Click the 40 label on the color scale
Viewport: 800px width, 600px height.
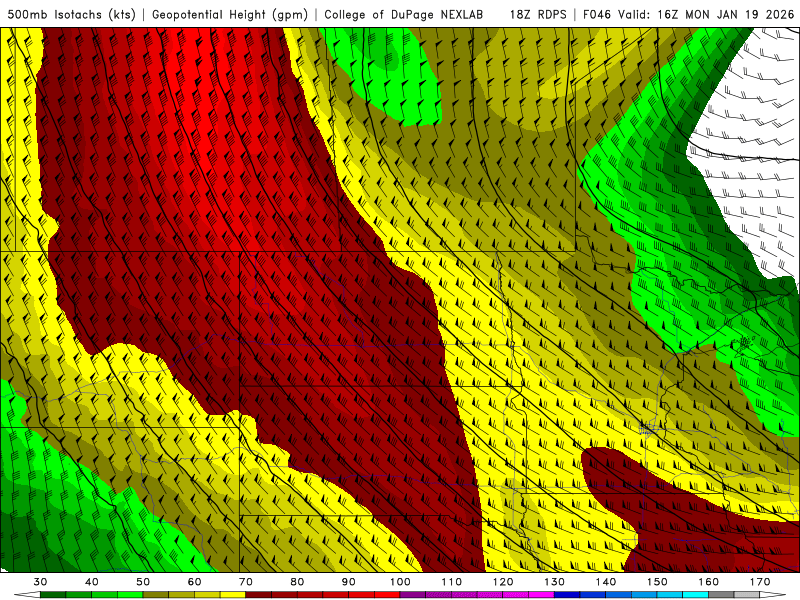coord(92,582)
